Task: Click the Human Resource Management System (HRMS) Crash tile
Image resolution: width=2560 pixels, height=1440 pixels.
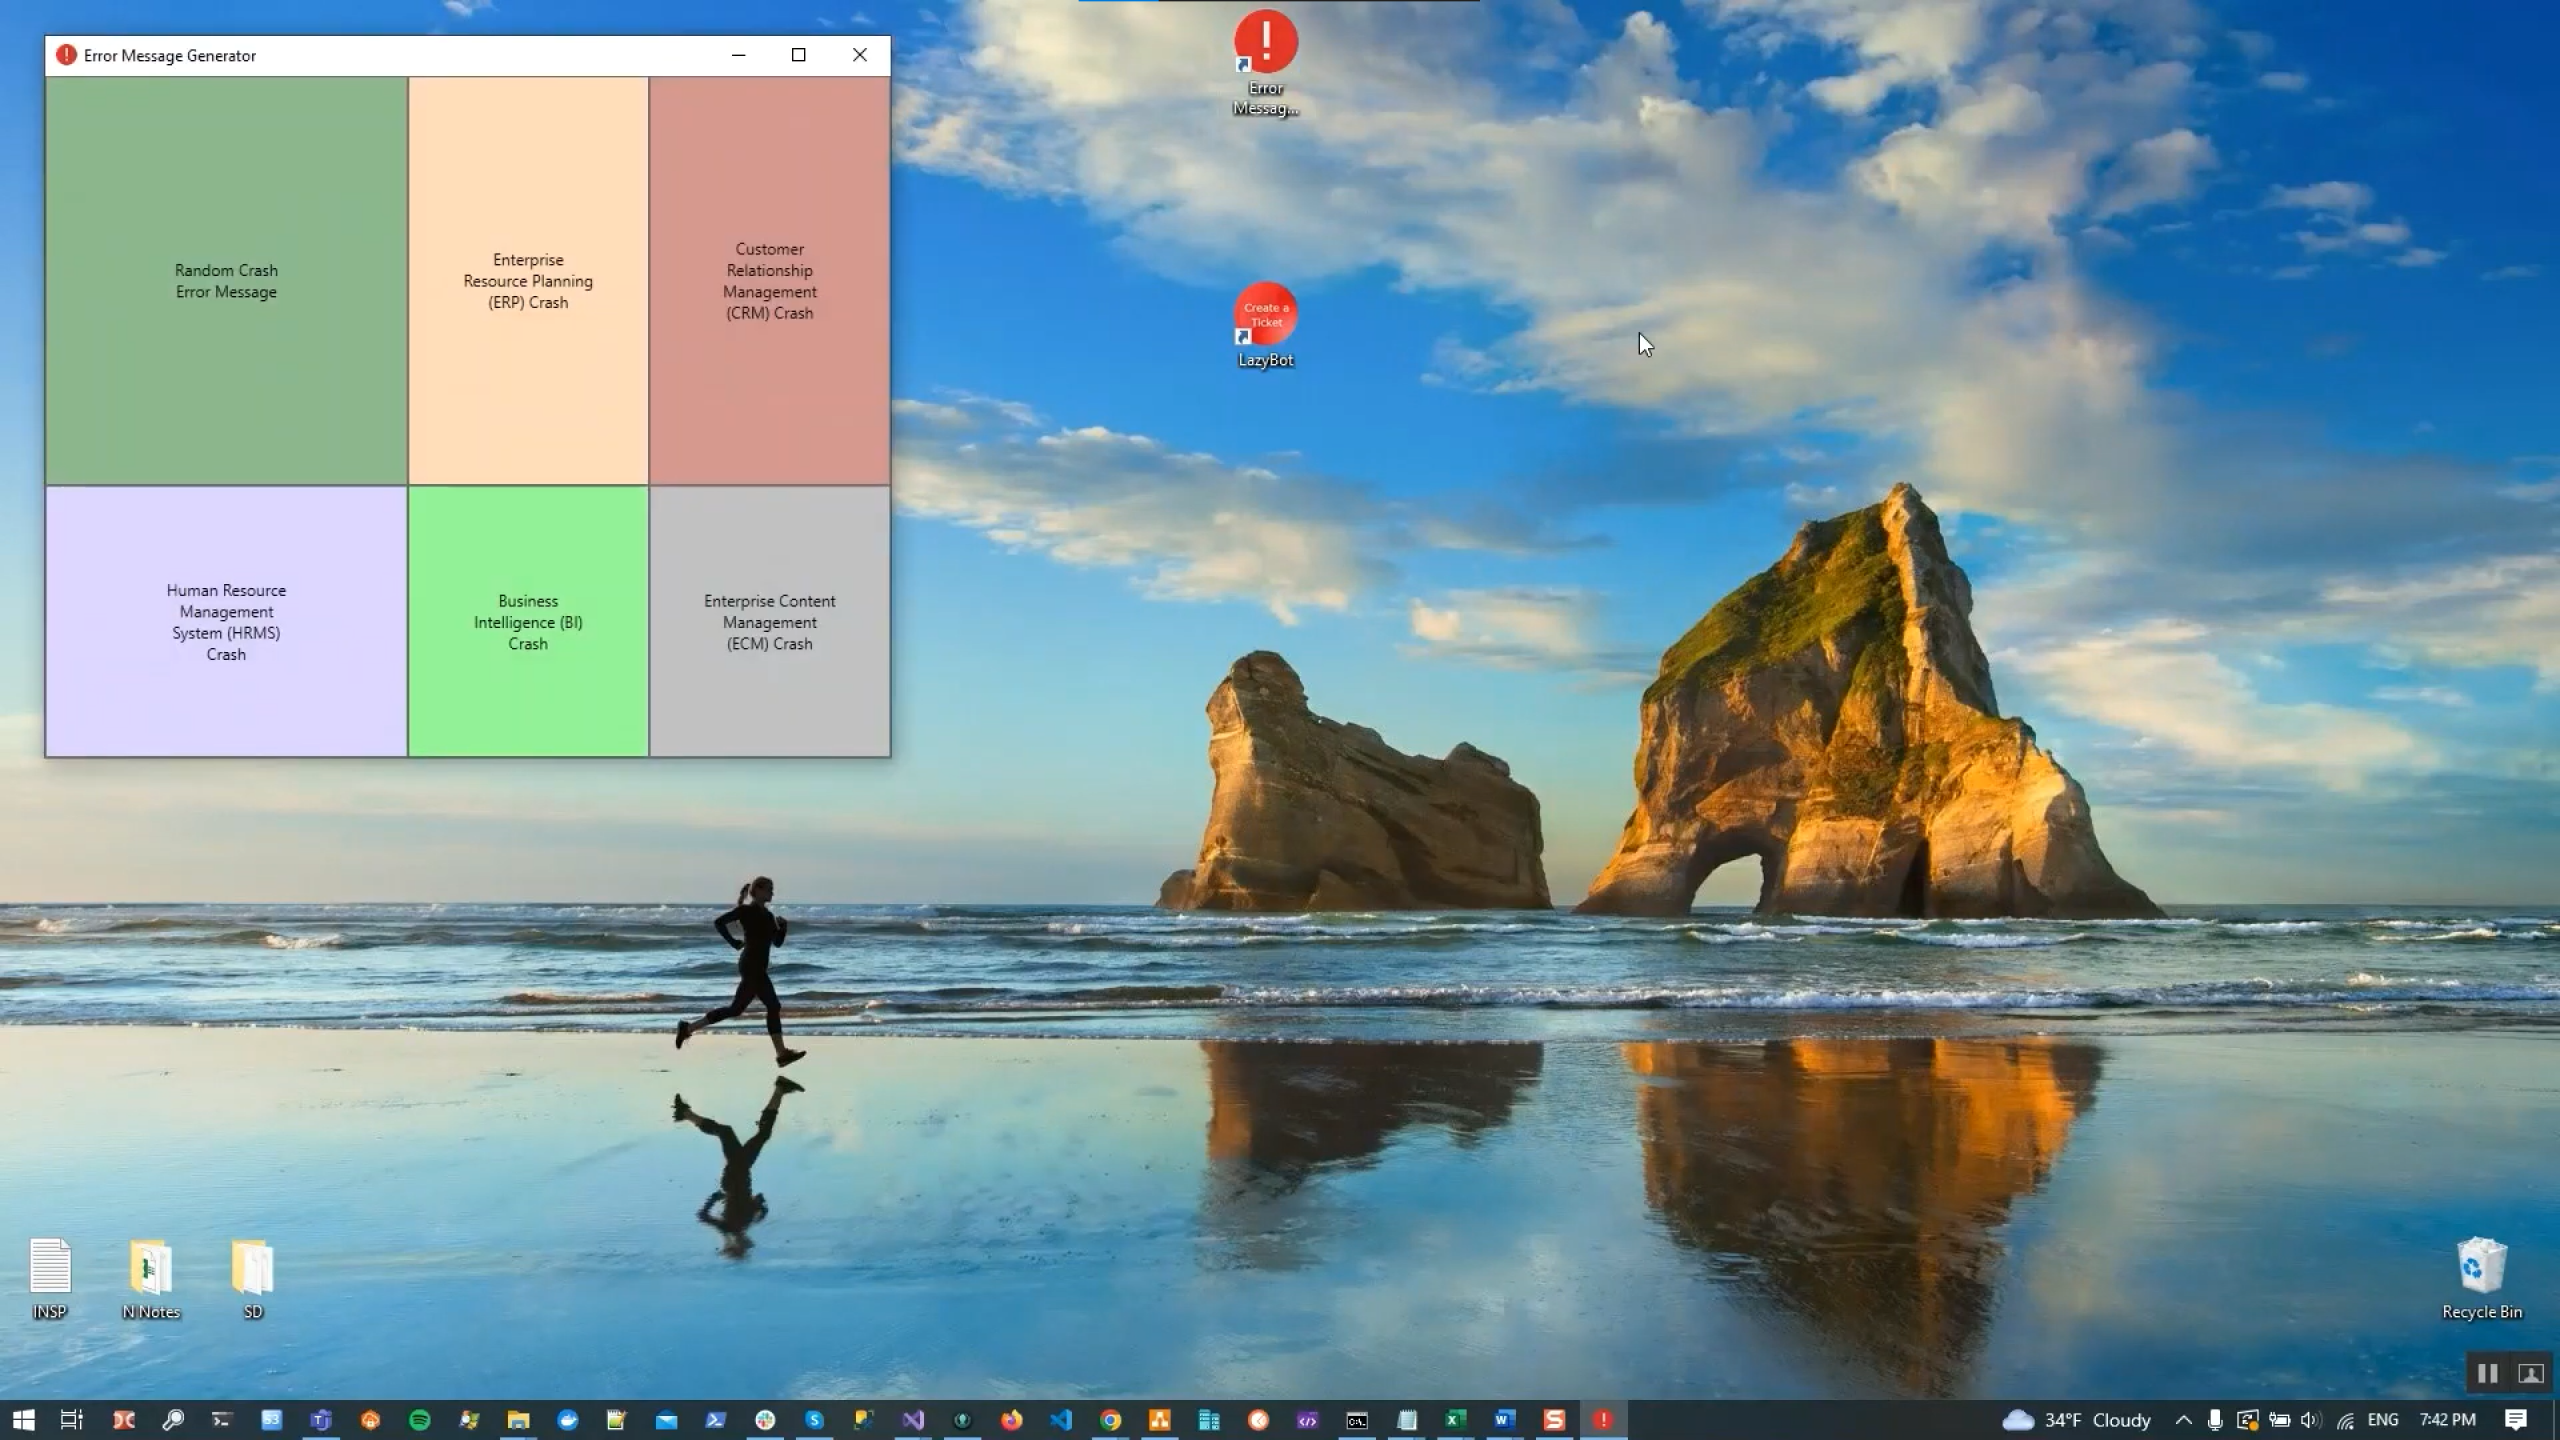Action: point(226,621)
